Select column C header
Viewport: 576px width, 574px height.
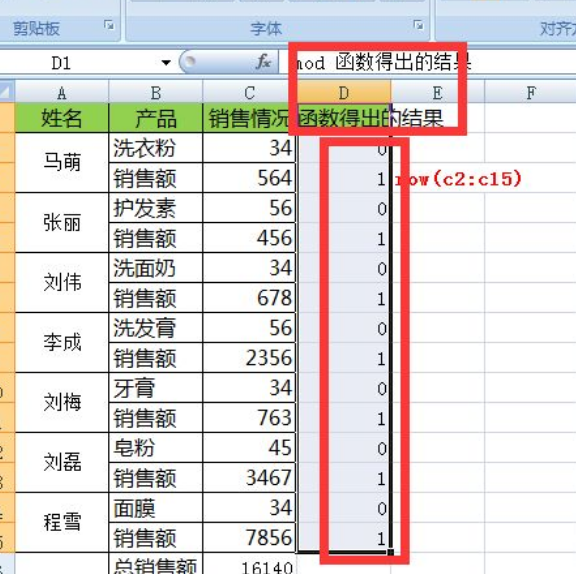tap(249, 92)
